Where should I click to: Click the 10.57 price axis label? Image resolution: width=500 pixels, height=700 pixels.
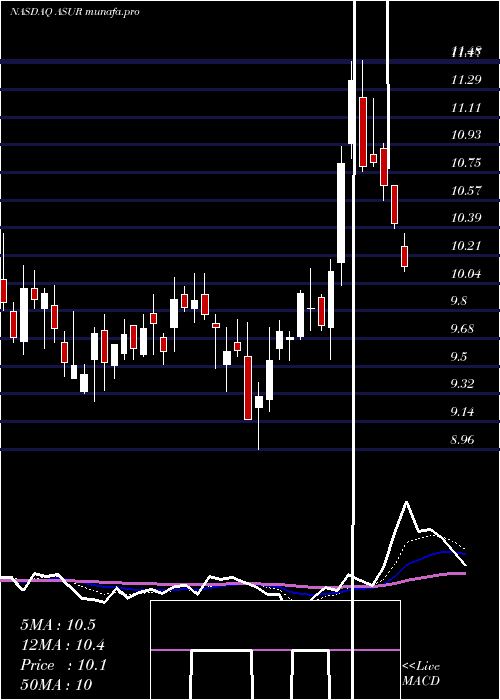(x=466, y=191)
